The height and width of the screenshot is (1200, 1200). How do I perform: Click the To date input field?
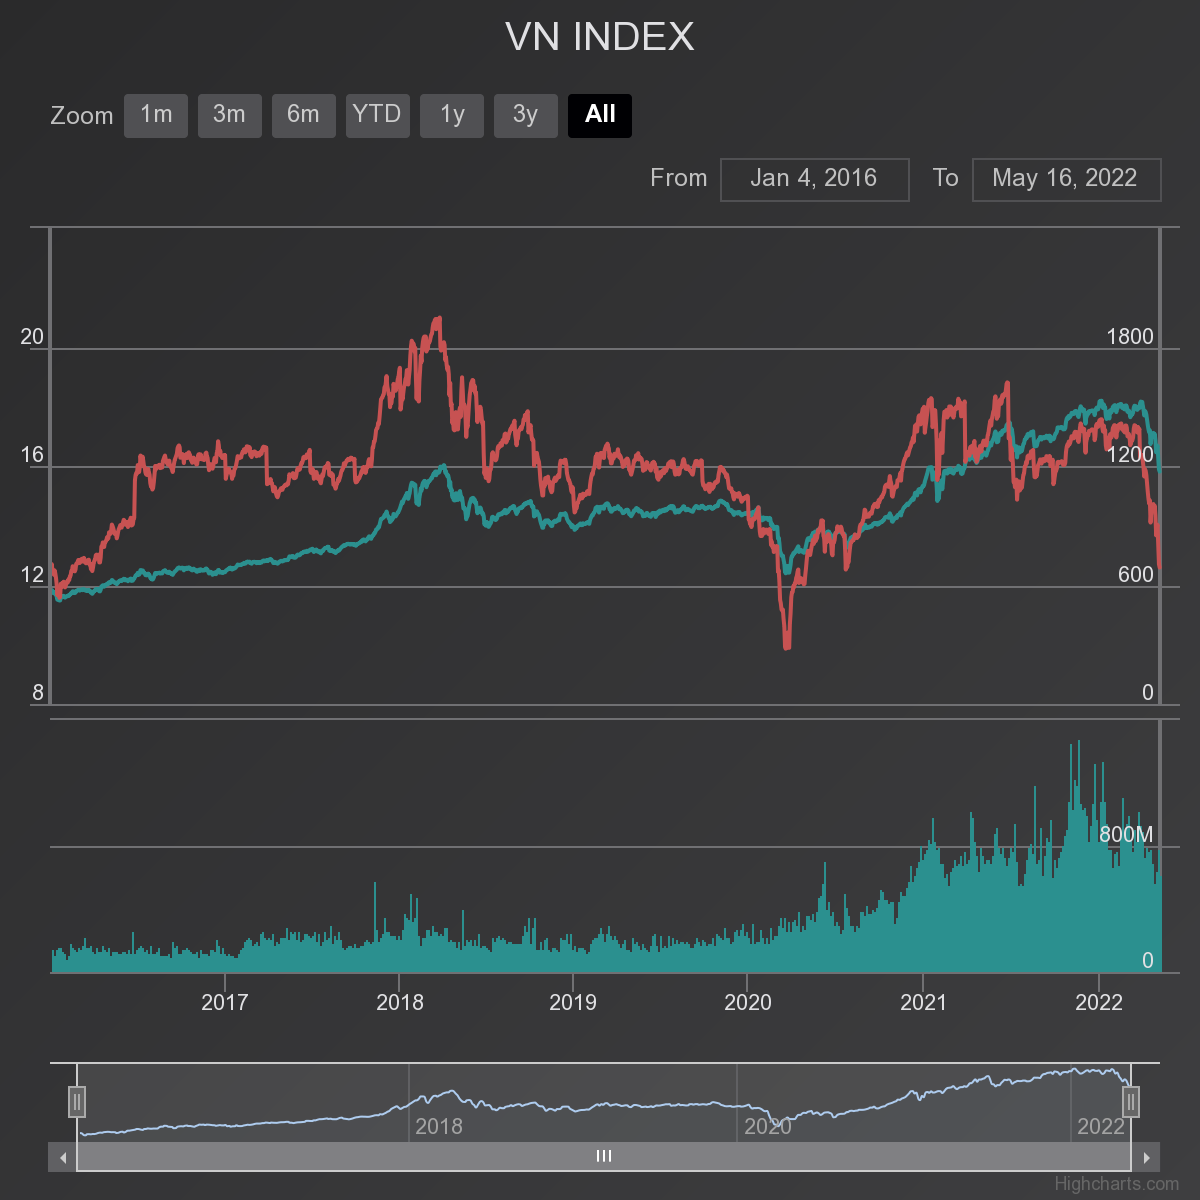[x=1065, y=179]
